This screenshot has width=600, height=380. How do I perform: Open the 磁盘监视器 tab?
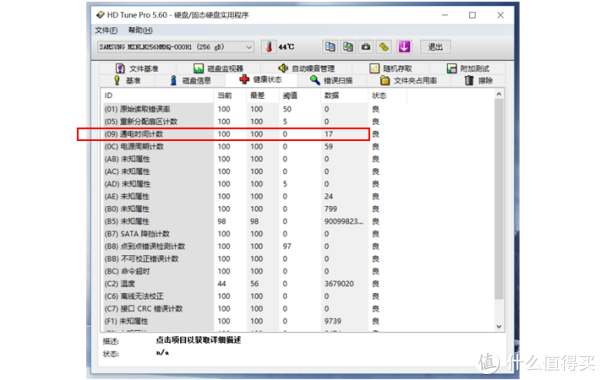218,68
